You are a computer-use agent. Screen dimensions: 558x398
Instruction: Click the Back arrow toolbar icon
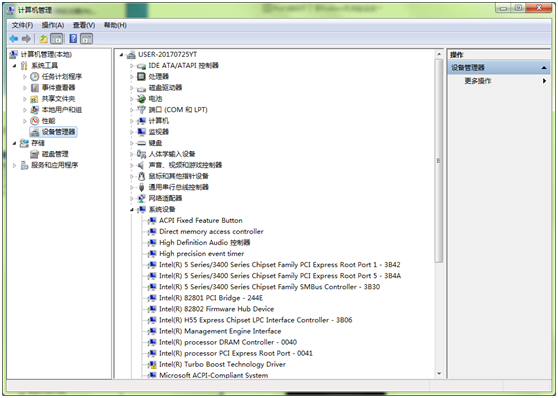point(14,39)
